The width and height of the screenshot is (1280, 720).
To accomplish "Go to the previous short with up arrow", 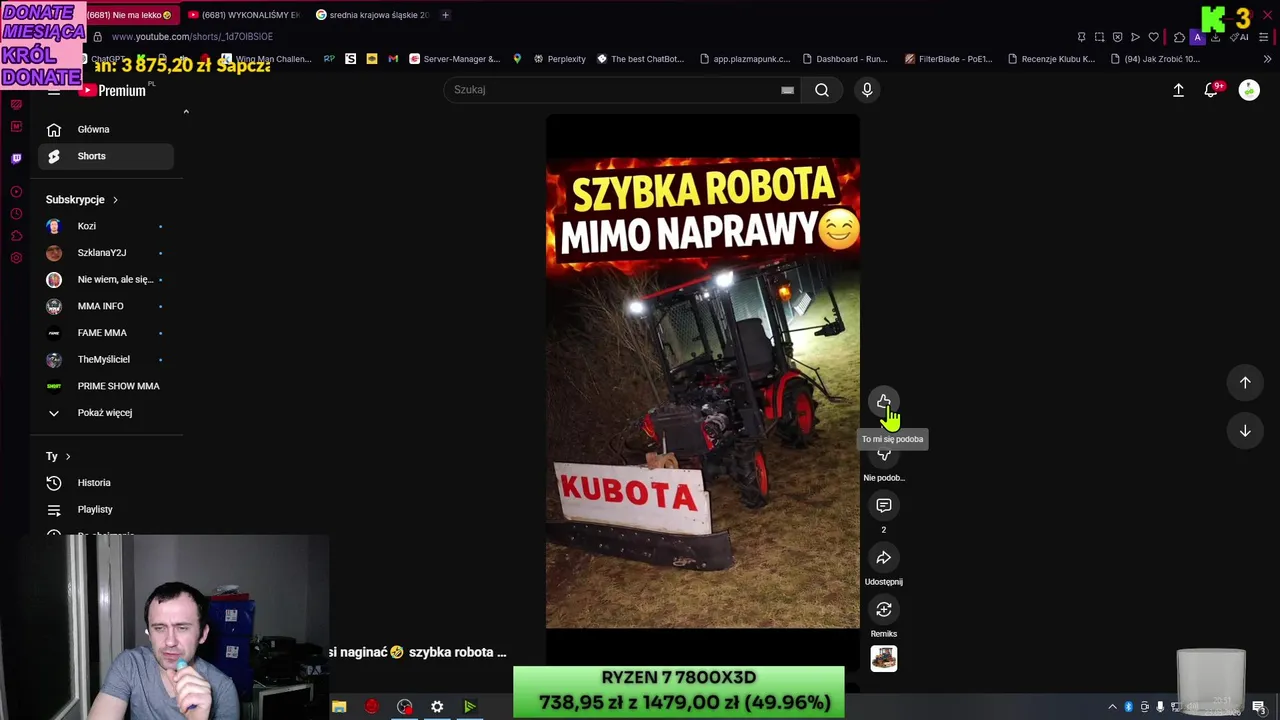I will (x=1245, y=382).
